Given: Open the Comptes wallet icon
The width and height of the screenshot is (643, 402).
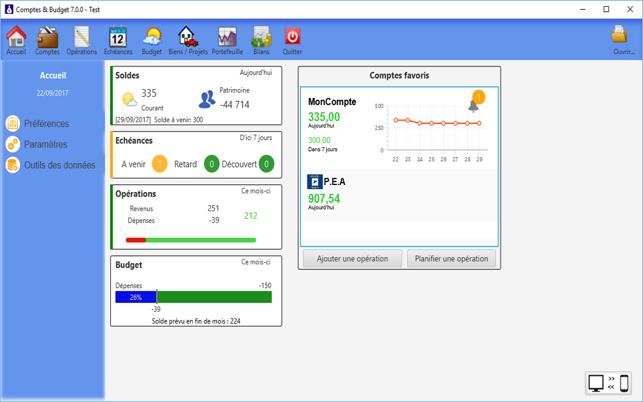Looking at the screenshot, I should click(x=47, y=37).
